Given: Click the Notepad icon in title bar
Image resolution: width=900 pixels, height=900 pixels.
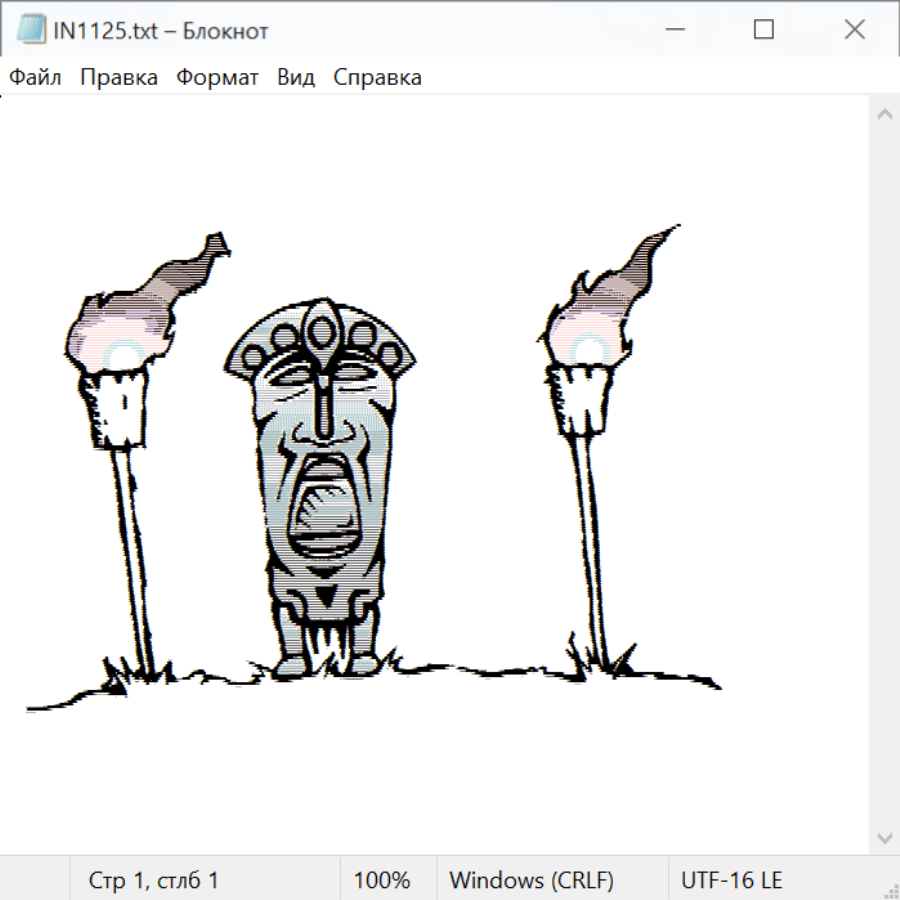Looking at the screenshot, I should tap(32, 30).
